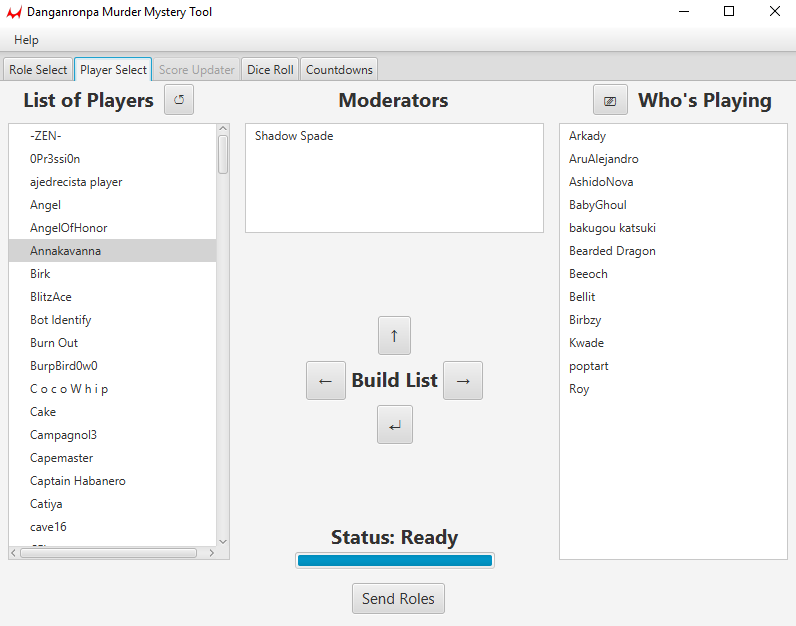
Task: Select AngelOfHonor in the player list
Action: click(x=112, y=228)
